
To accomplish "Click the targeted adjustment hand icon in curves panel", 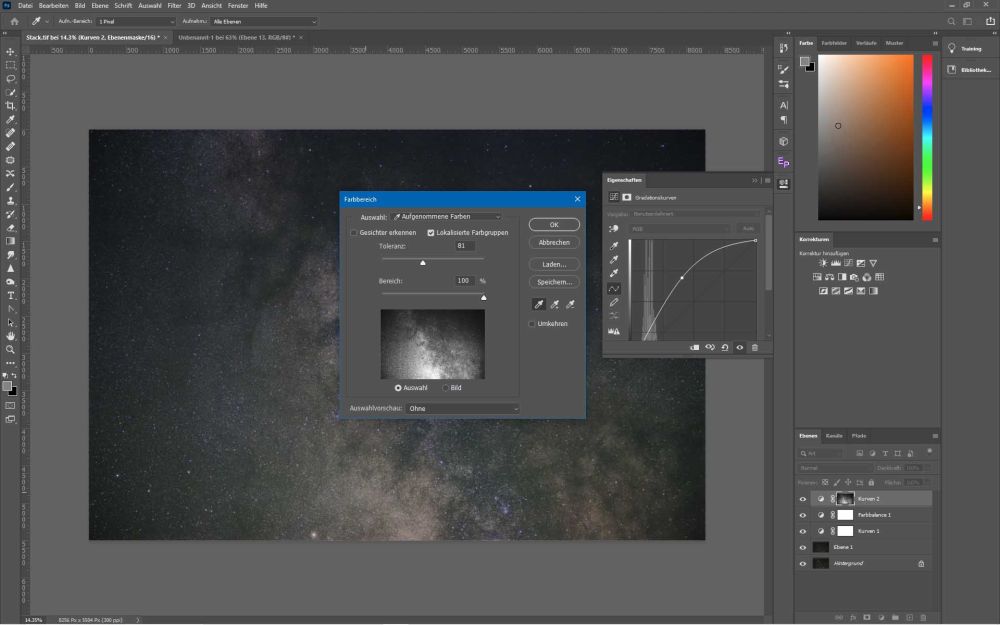I will 613,228.
